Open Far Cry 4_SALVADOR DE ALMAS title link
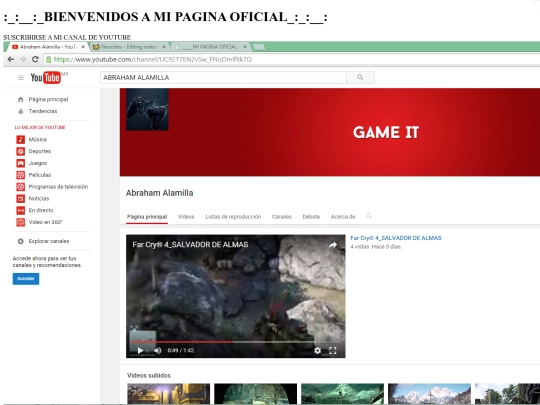Viewport: 540px width, 405px height. [x=396, y=238]
